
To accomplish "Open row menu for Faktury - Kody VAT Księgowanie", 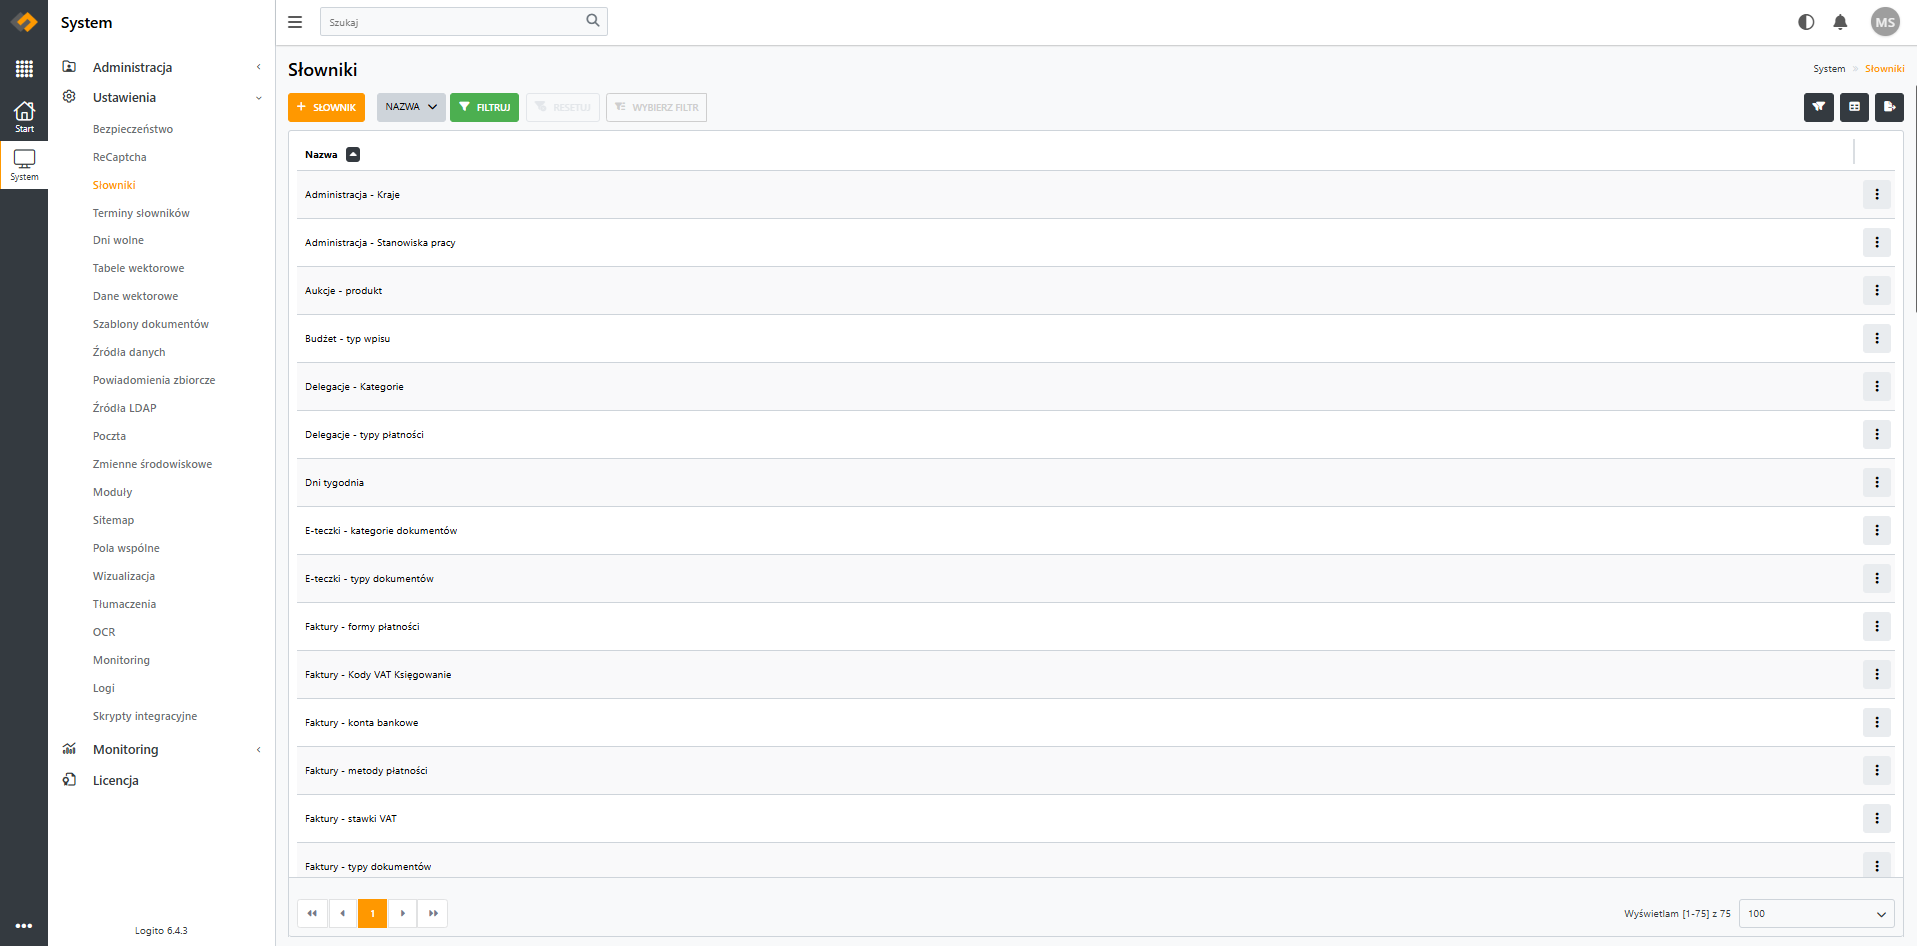I will coord(1877,675).
